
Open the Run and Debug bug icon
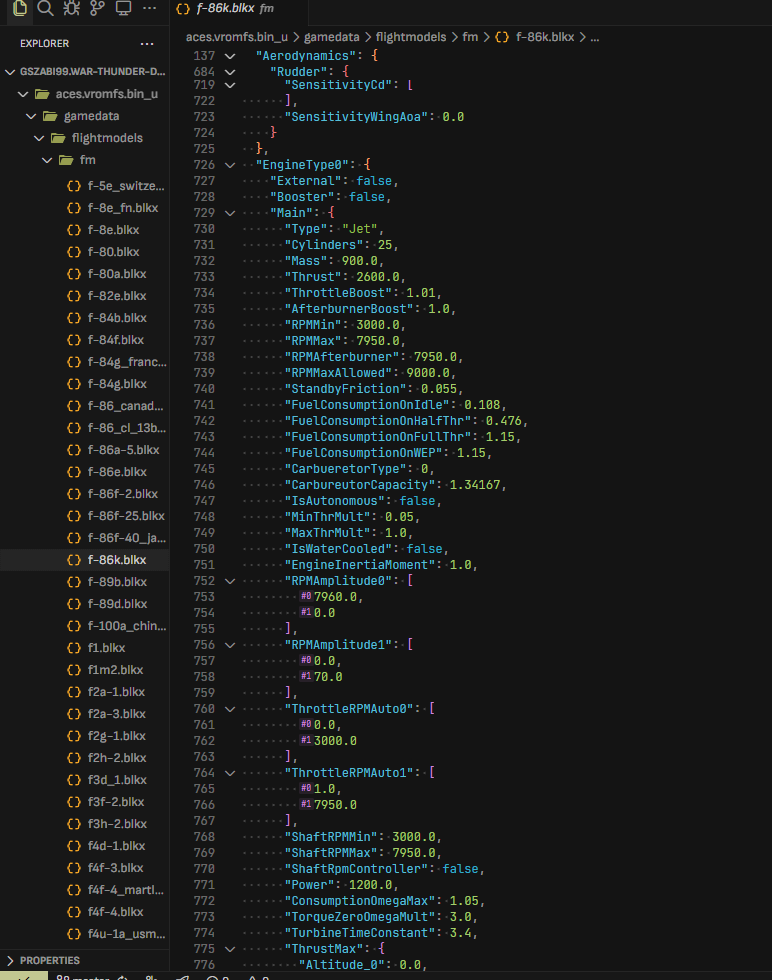(x=71, y=8)
